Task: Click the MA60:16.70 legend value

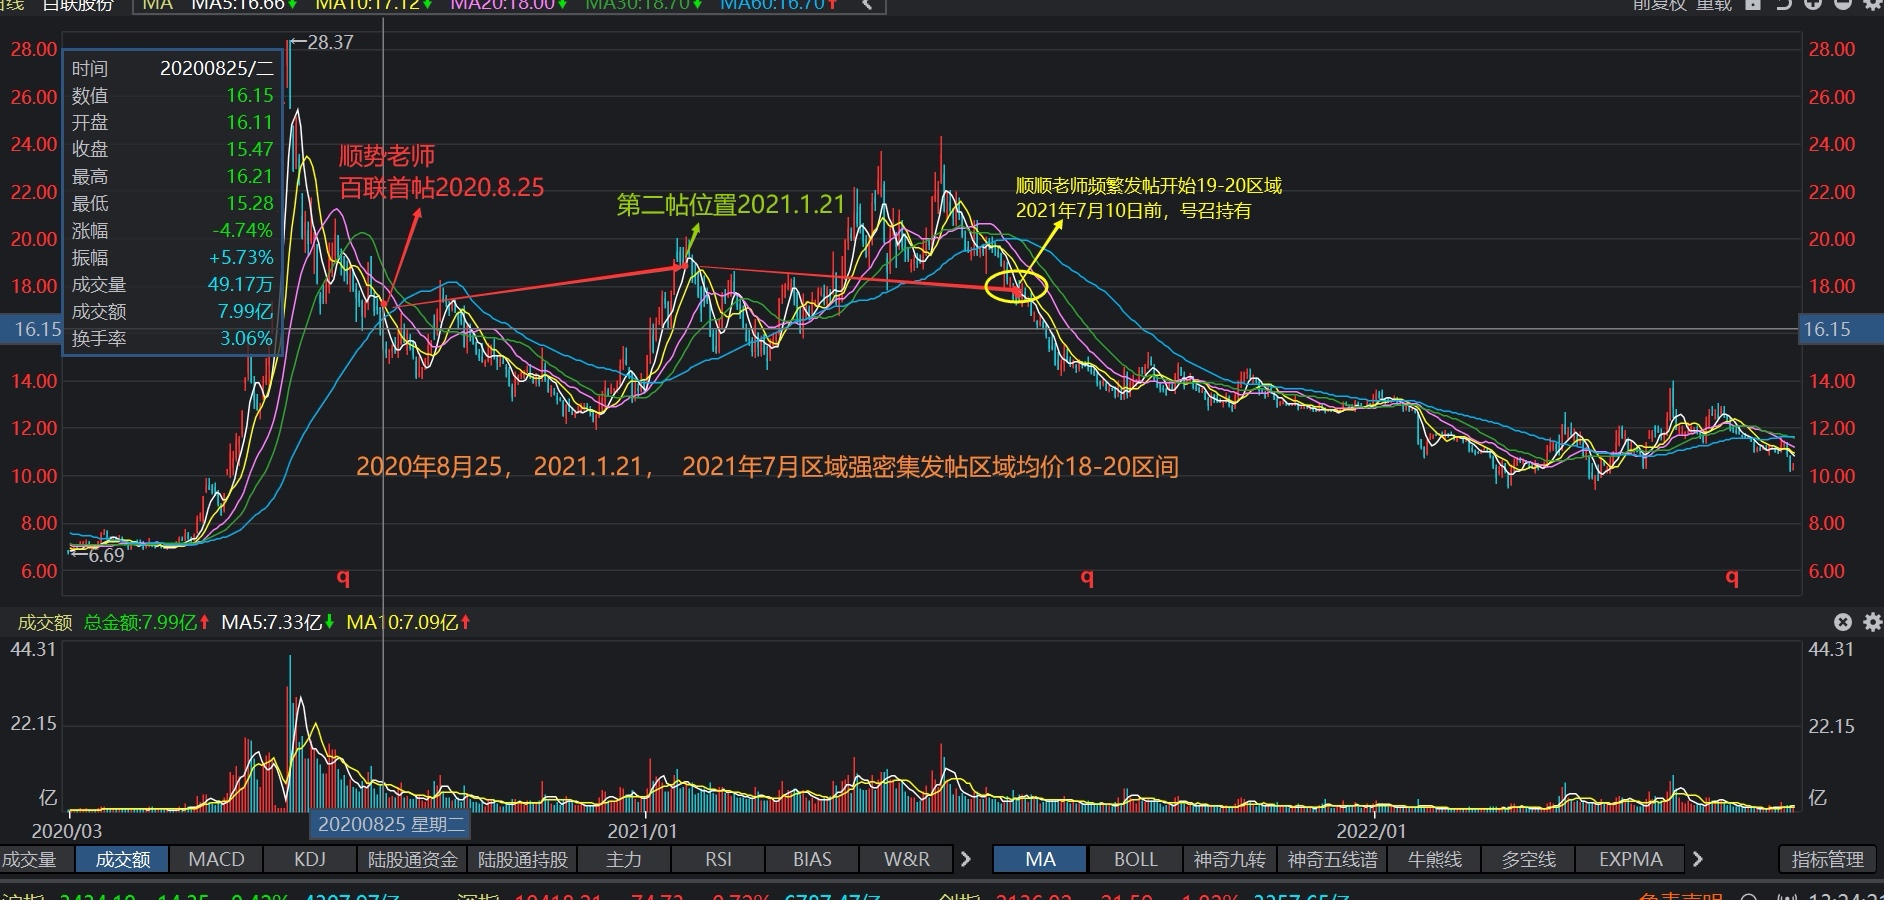Action: 779,4
